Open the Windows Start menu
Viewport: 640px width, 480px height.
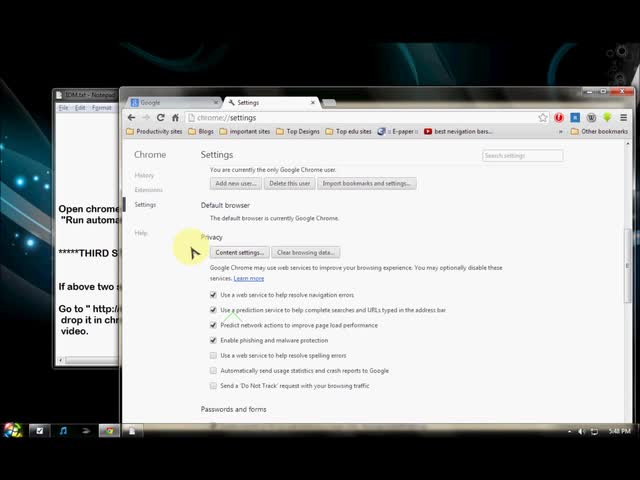13,431
